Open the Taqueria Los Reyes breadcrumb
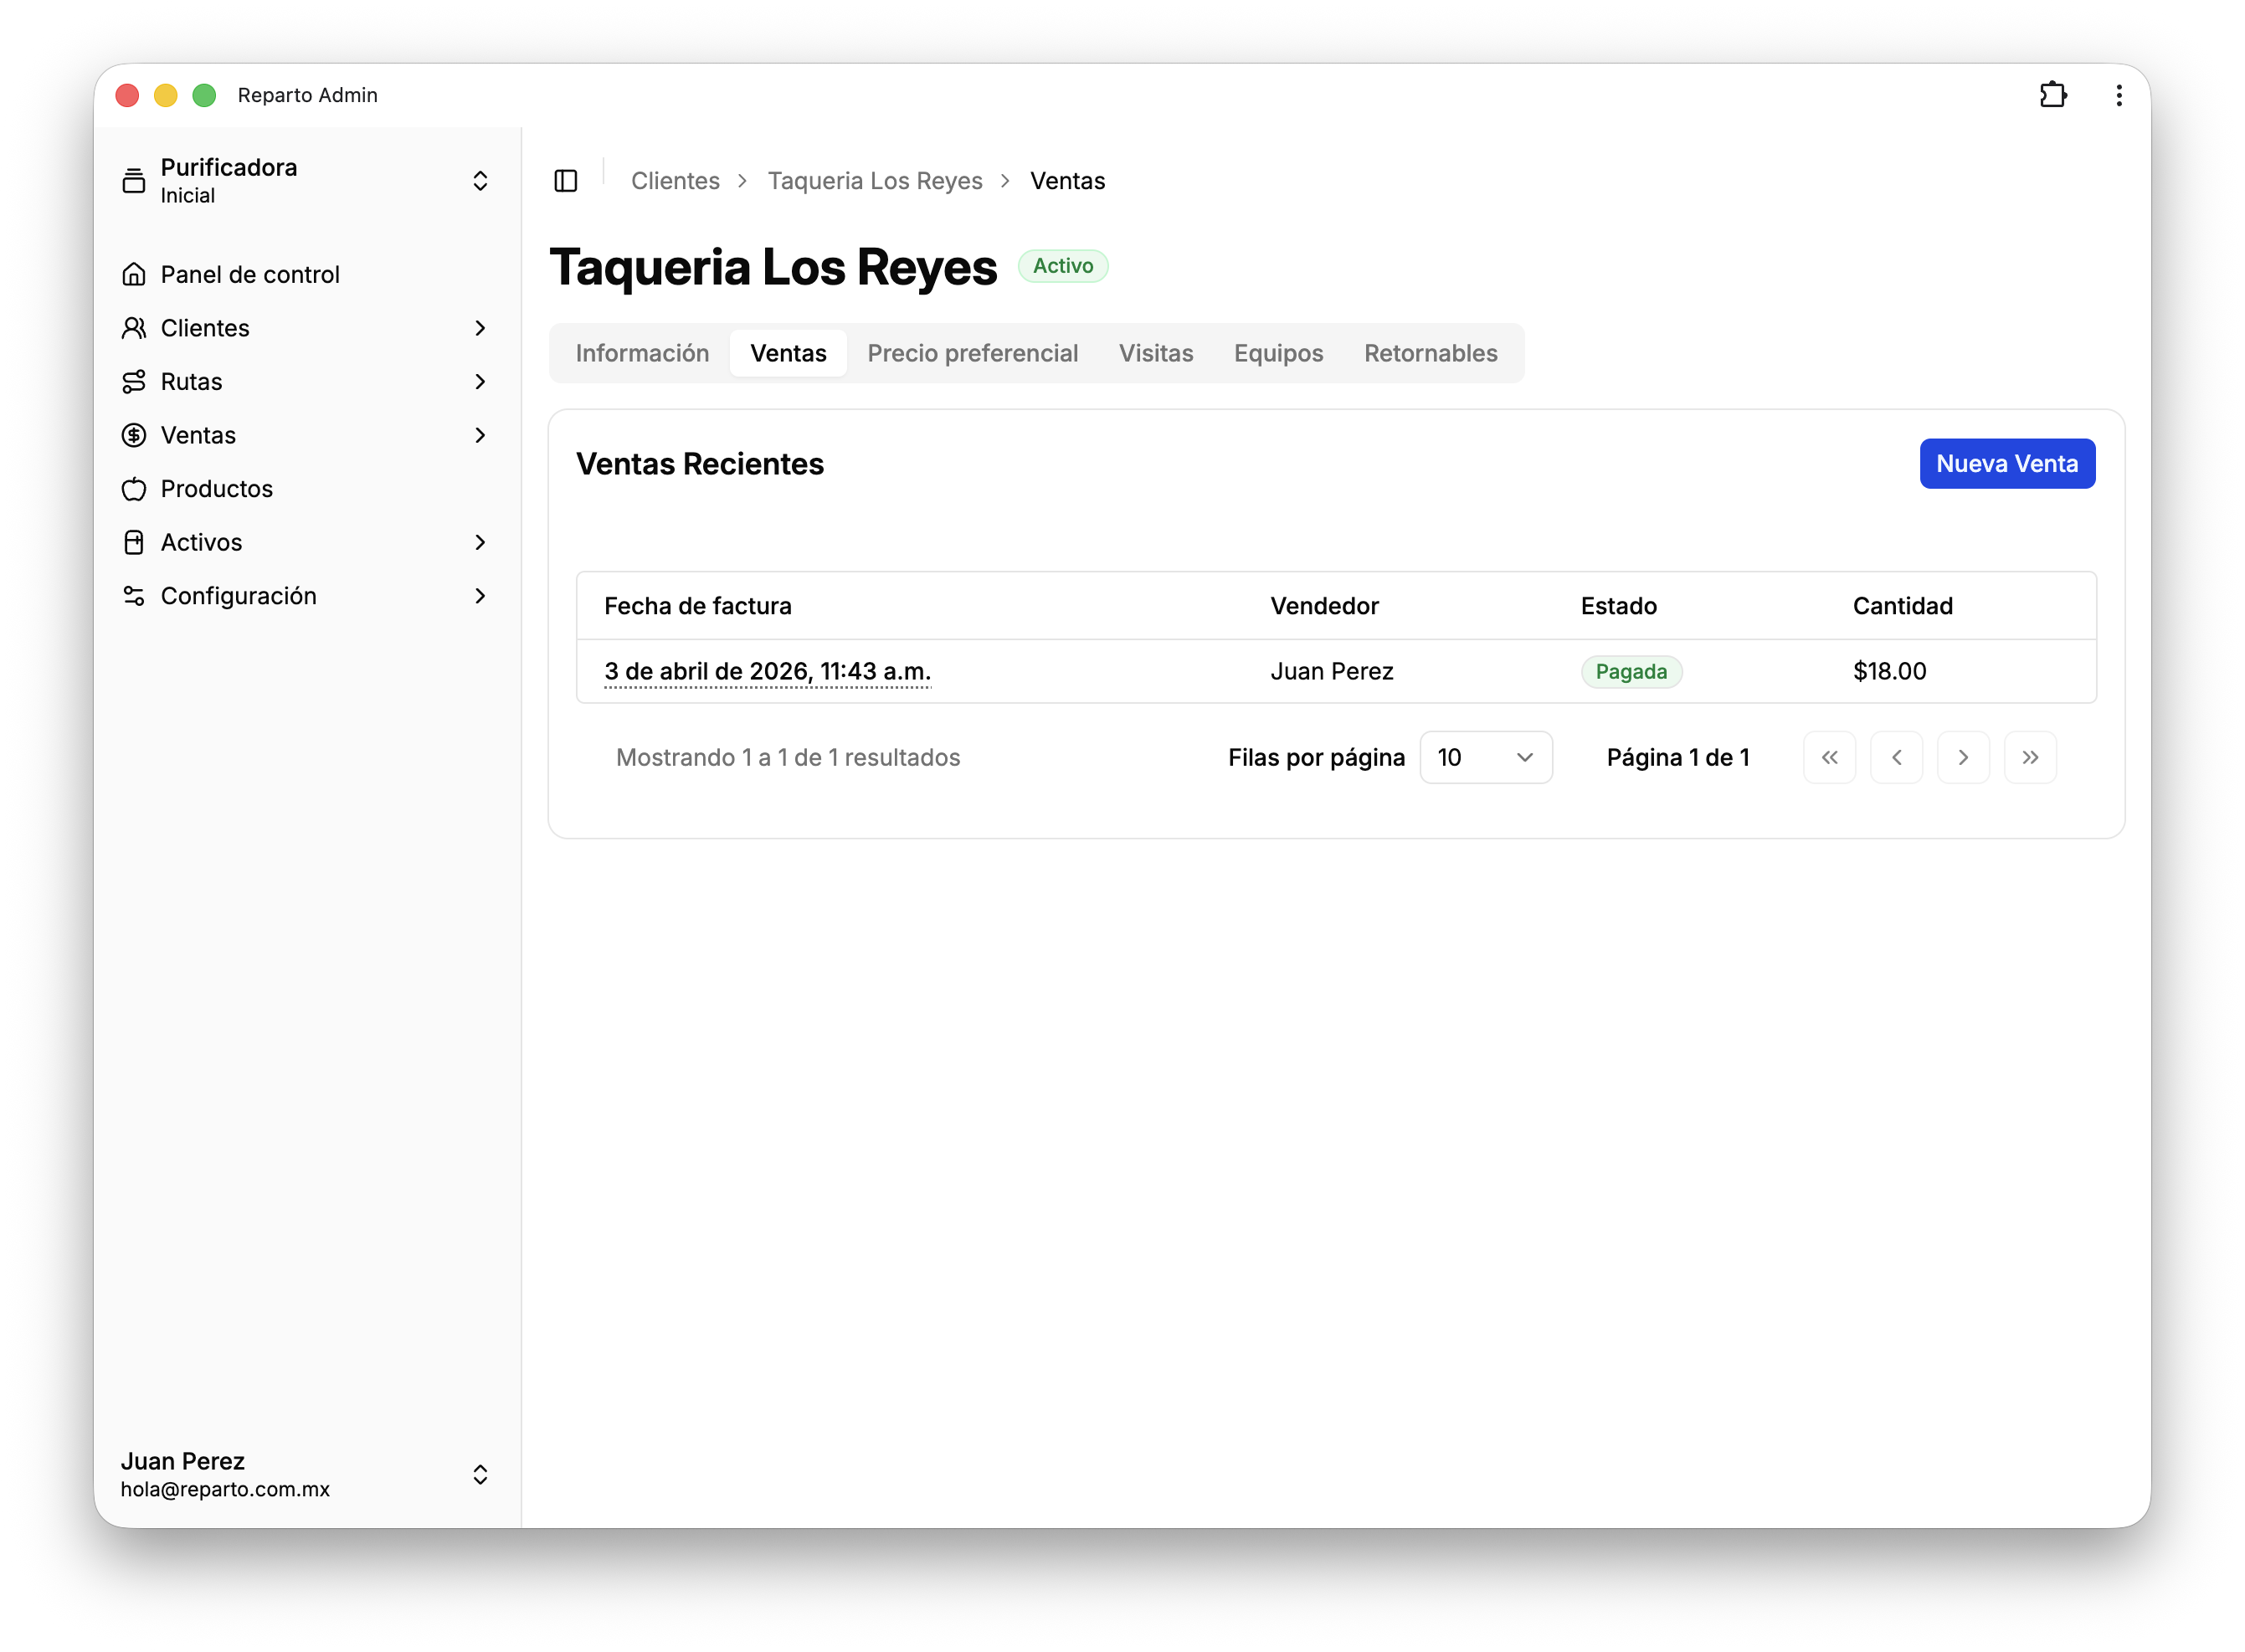 [875, 181]
